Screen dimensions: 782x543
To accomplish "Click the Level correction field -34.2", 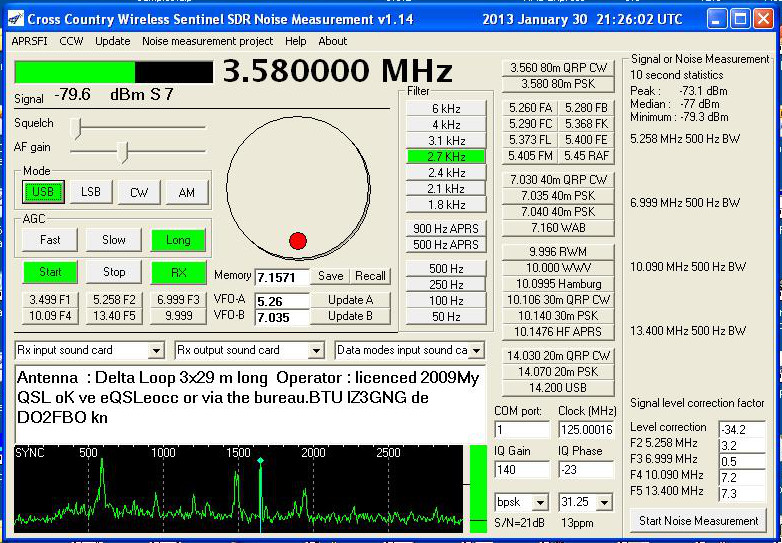I will tap(742, 429).
